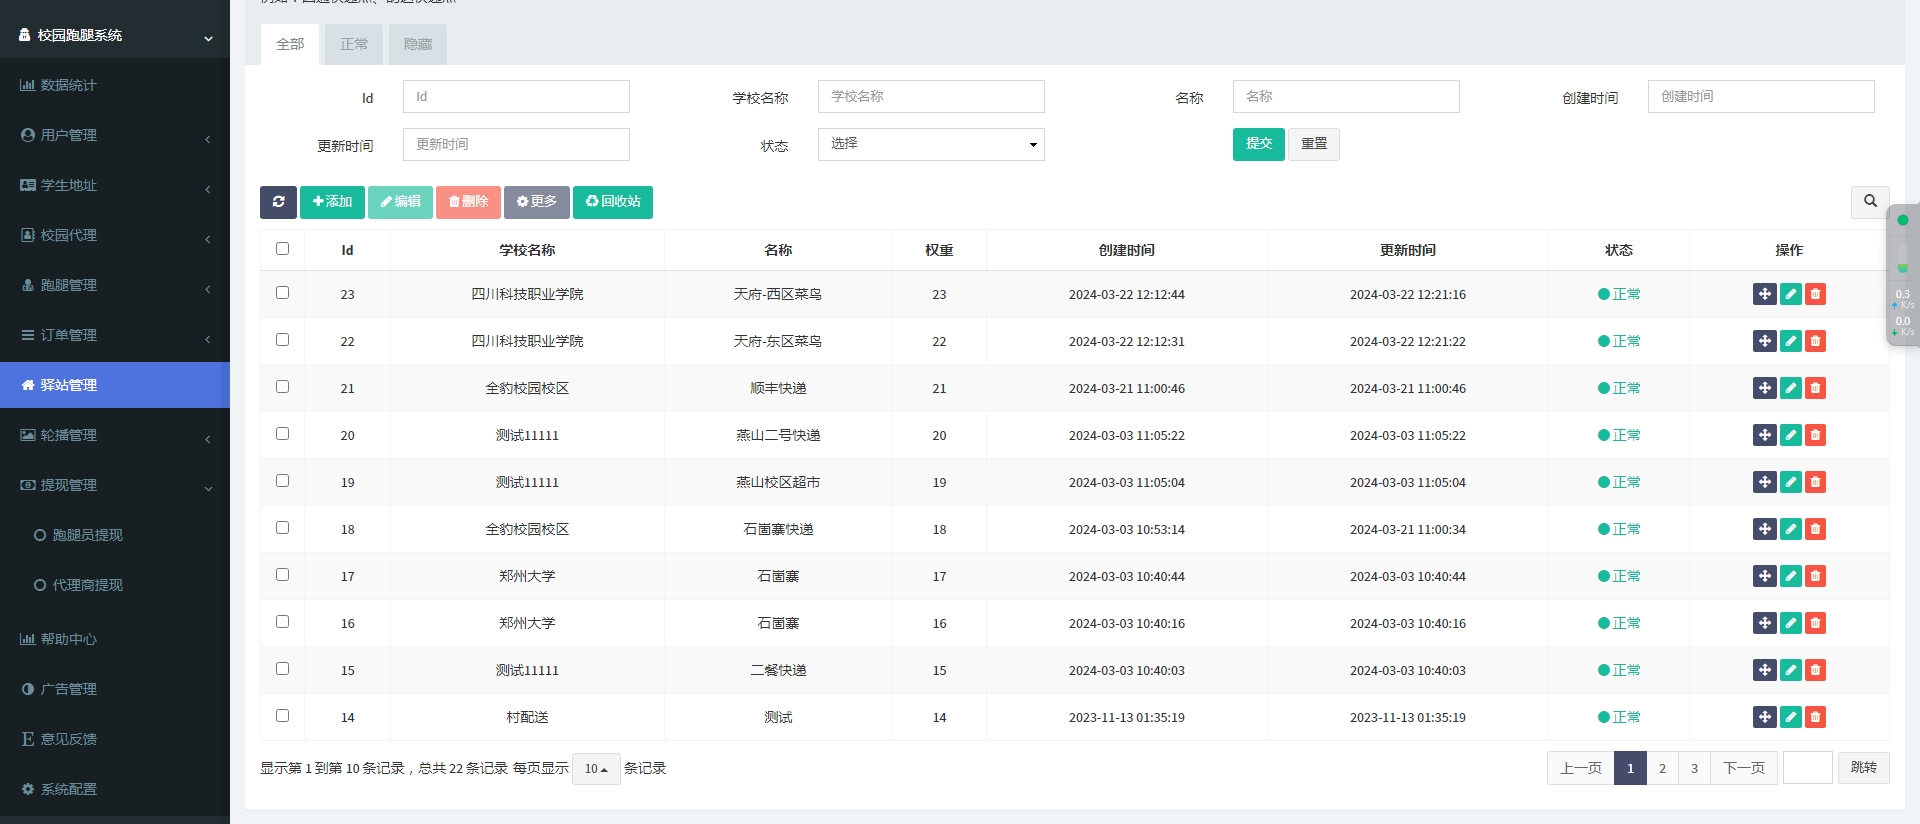1920x824 pixels.
Task: Click the green edit pencil for row 14
Action: 1790,717
